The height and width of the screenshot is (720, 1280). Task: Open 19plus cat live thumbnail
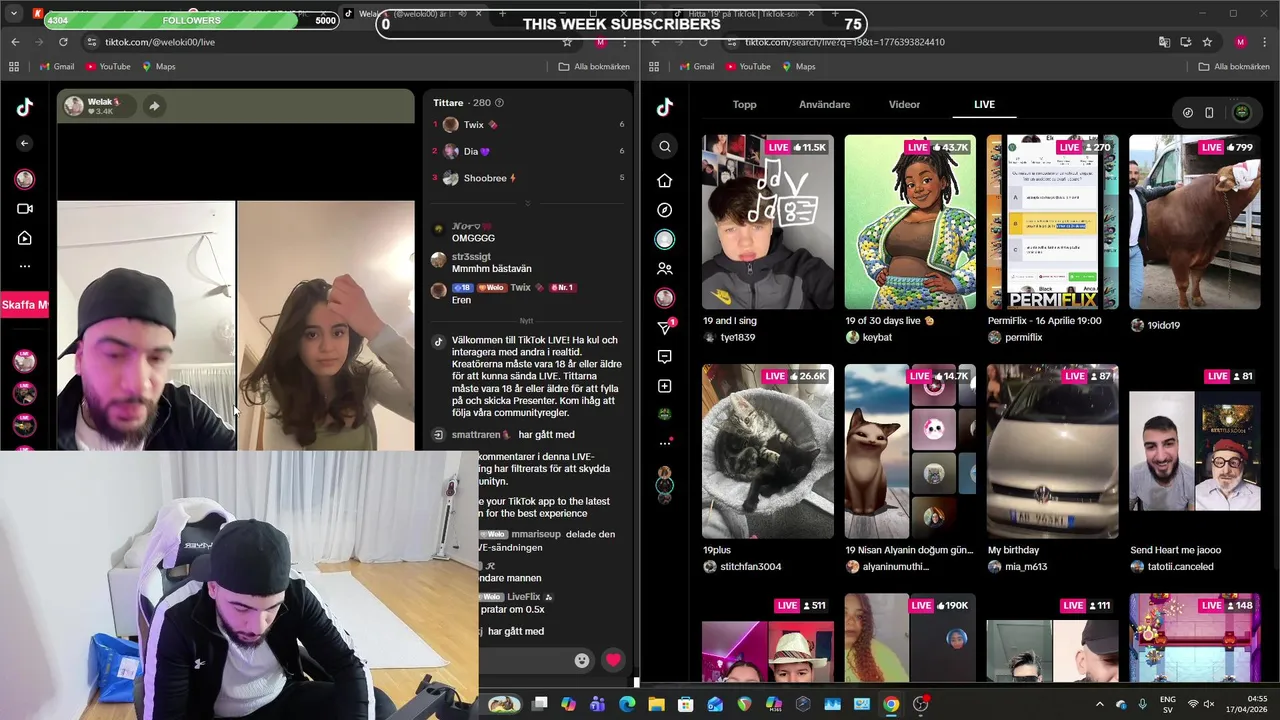click(x=767, y=451)
